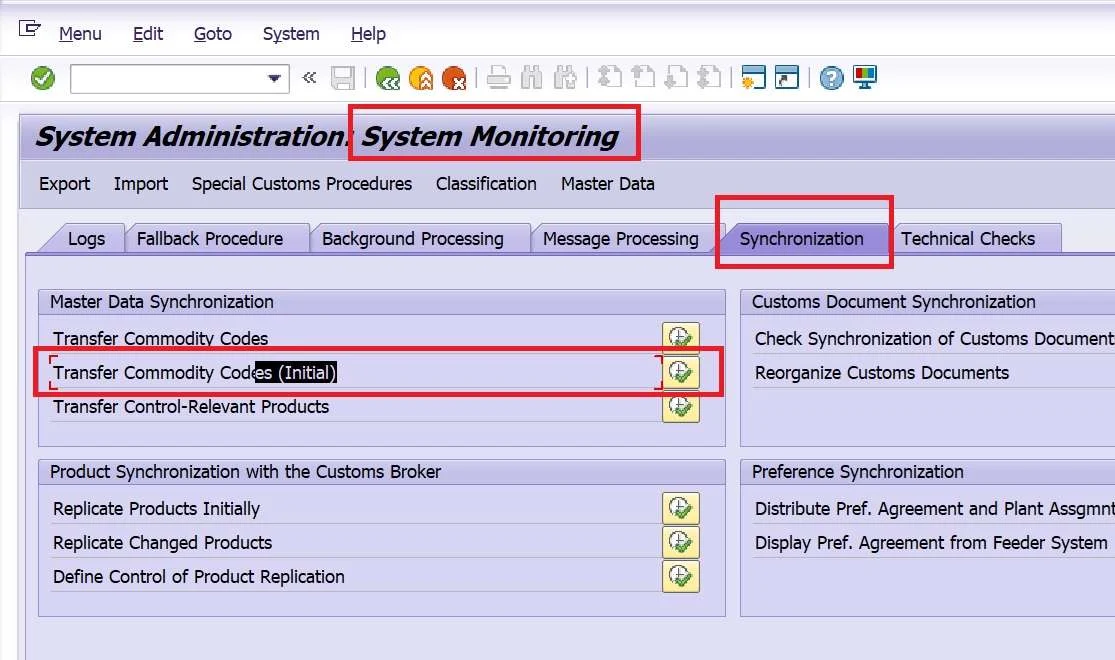Click the Create New Session icon
This screenshot has width=1115, height=660.
tap(753, 77)
